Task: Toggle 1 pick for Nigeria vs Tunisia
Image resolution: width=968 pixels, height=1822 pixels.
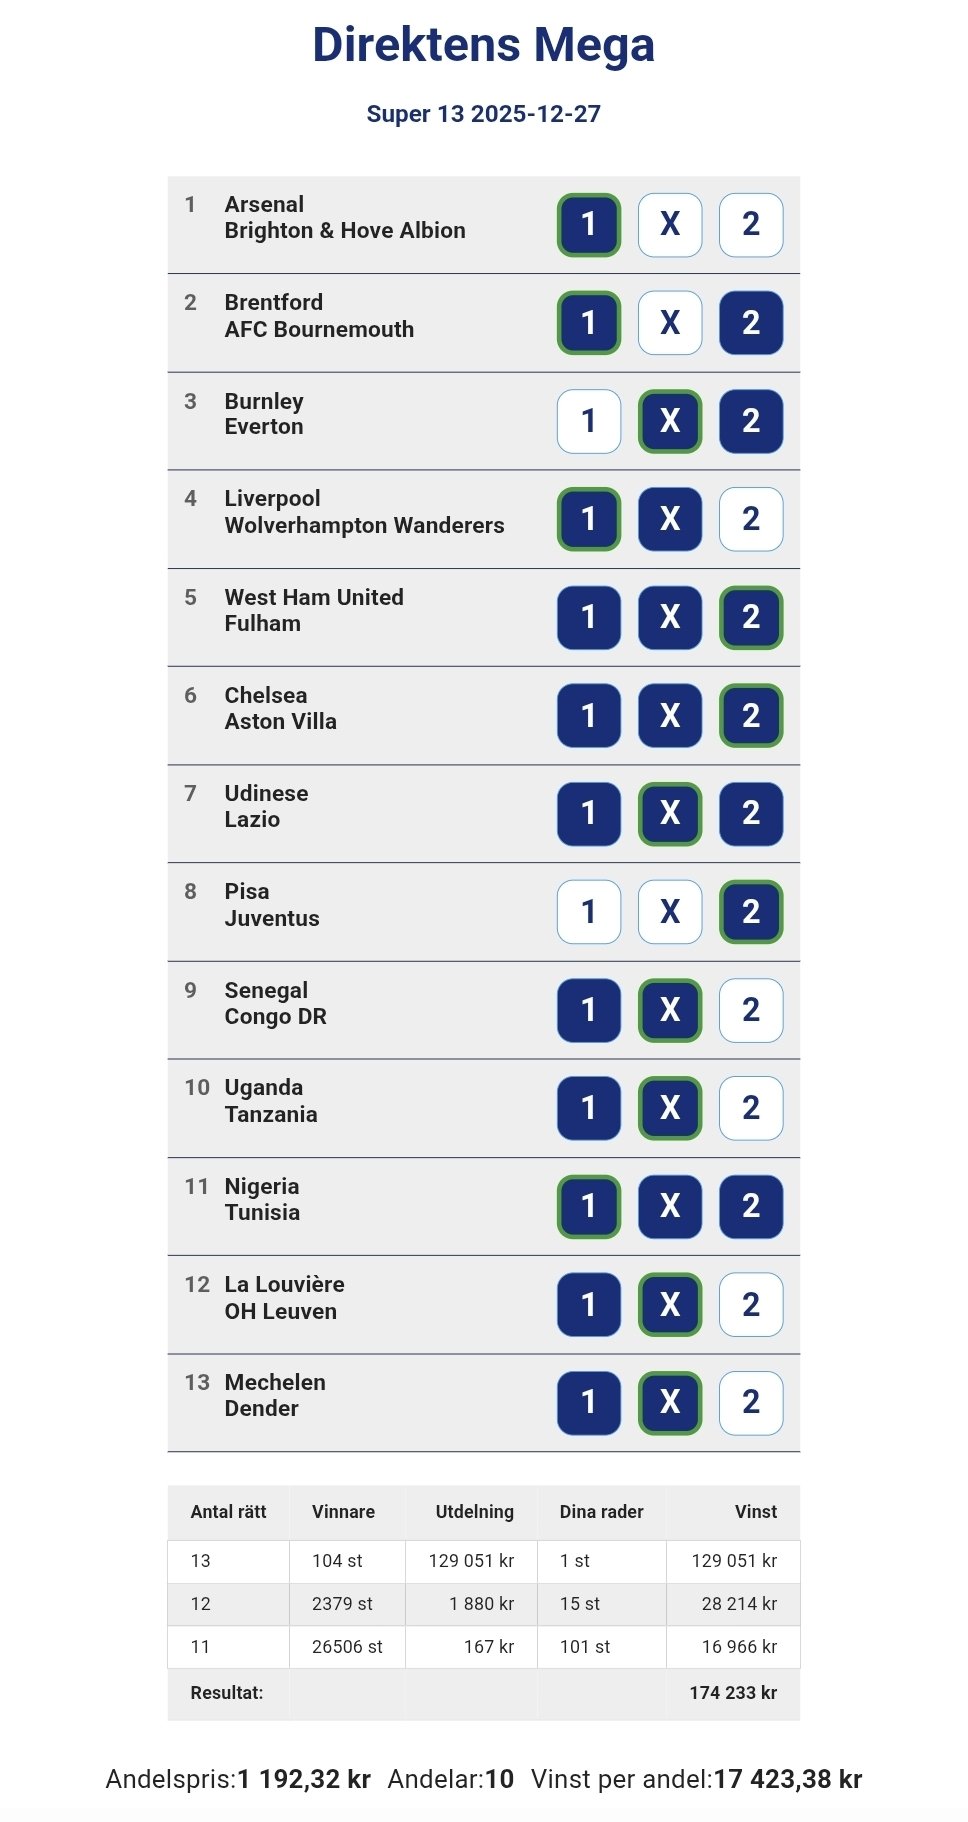Action: click(x=589, y=1206)
